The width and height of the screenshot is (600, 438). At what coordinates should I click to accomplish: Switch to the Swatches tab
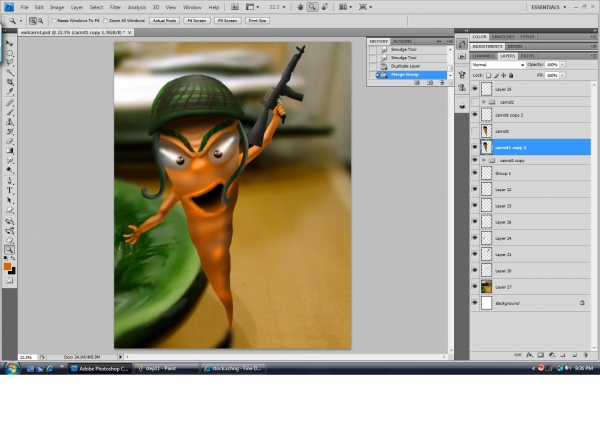click(503, 37)
